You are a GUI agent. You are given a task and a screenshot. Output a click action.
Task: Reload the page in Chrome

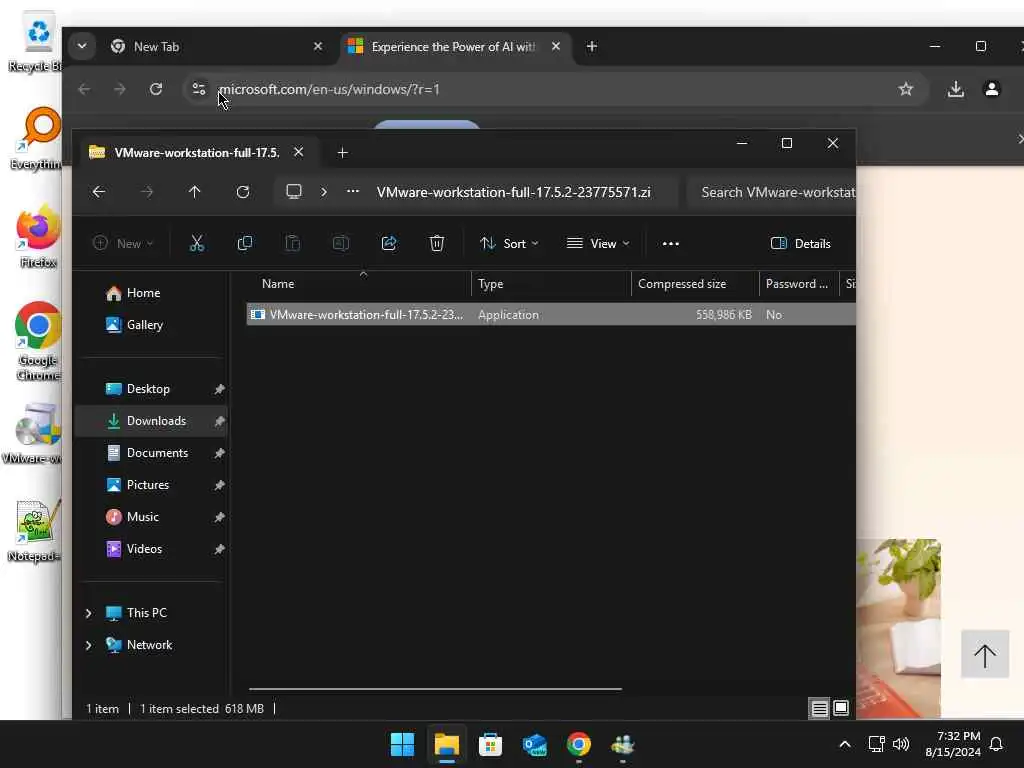[x=155, y=89]
